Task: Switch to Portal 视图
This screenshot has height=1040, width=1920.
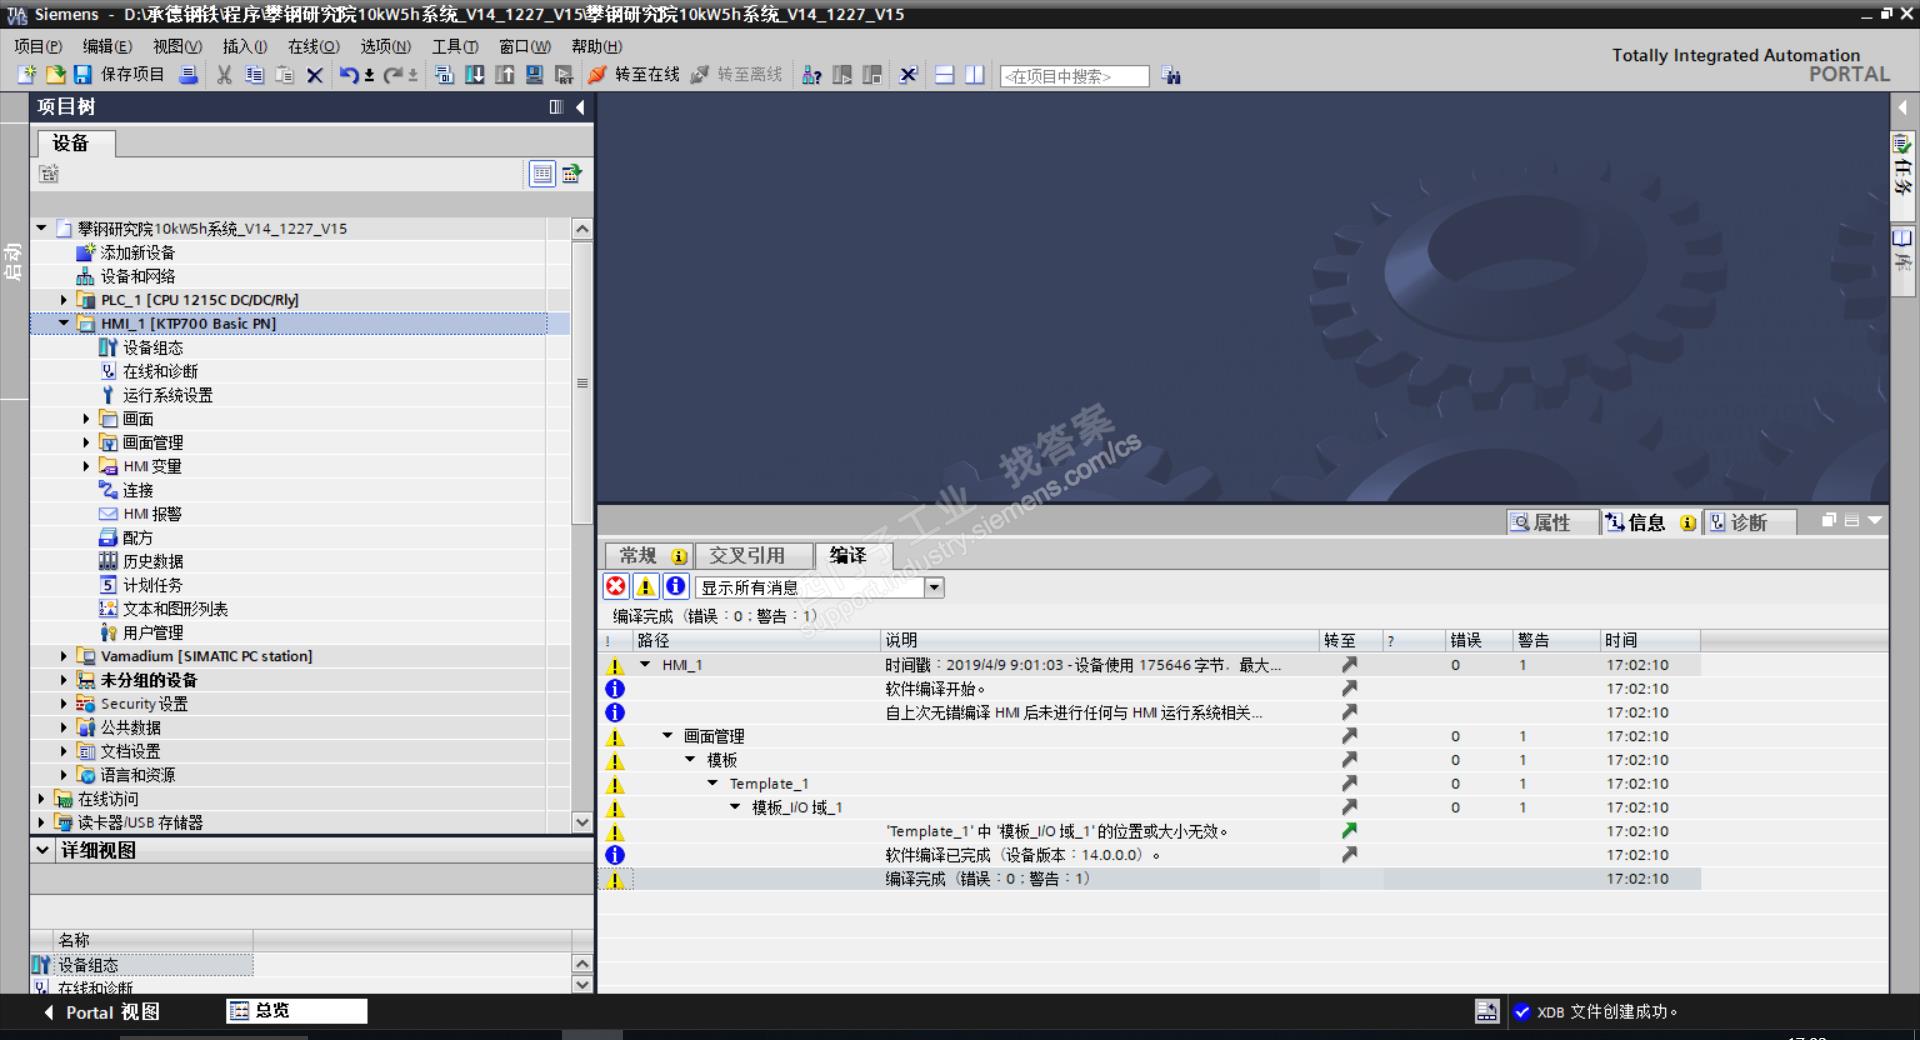Action: pos(100,1012)
